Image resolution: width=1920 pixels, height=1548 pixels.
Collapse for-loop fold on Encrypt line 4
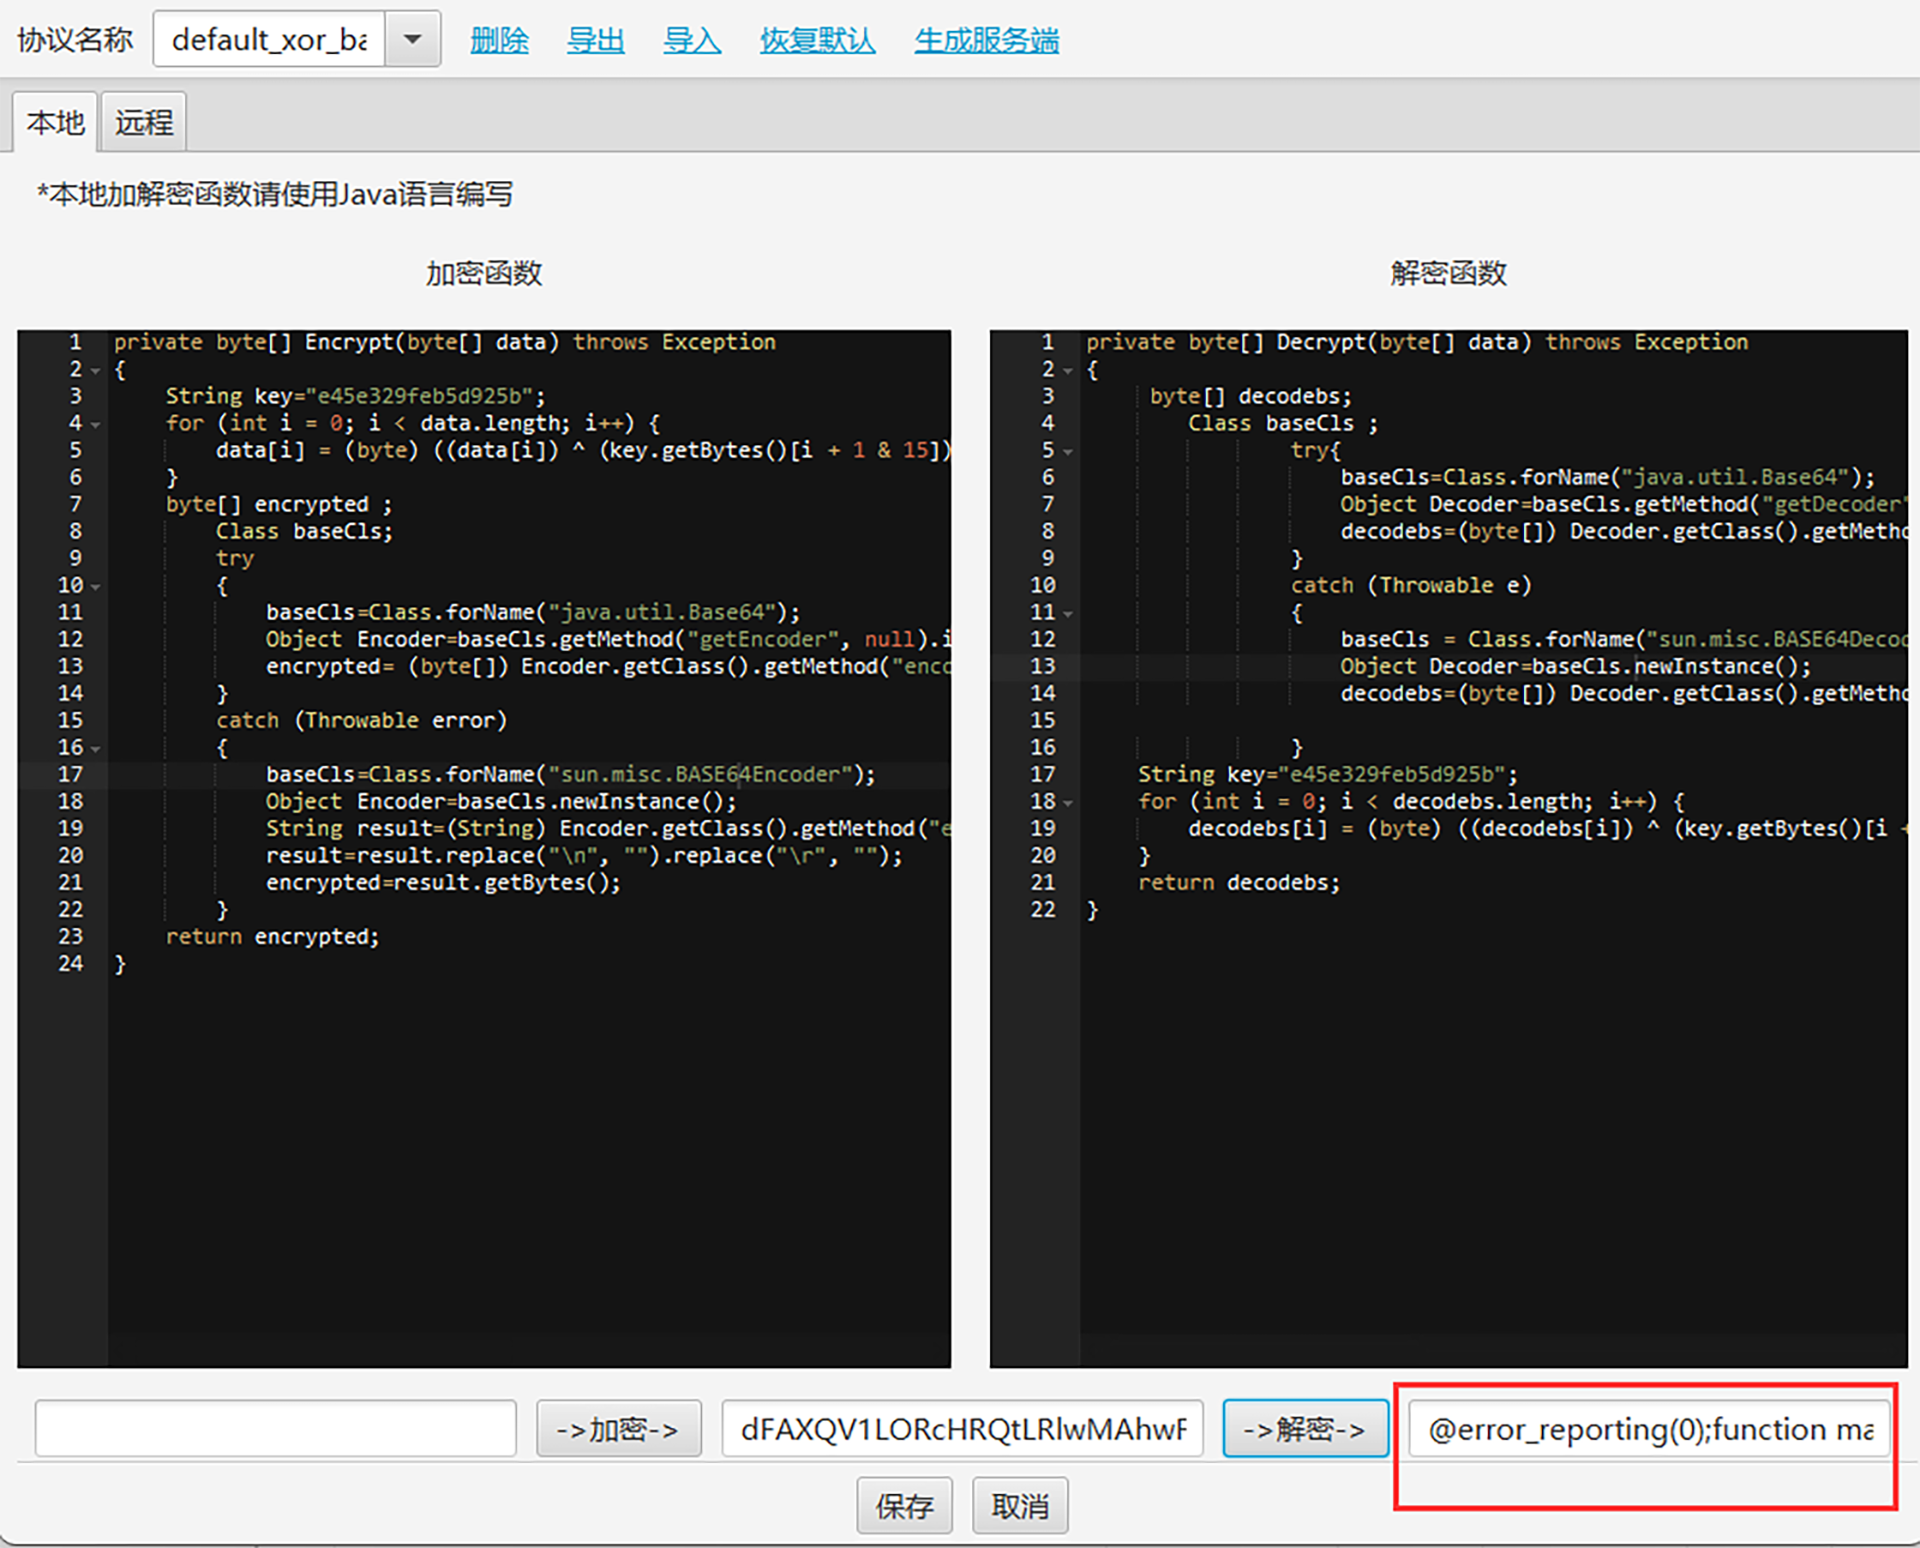tap(96, 425)
